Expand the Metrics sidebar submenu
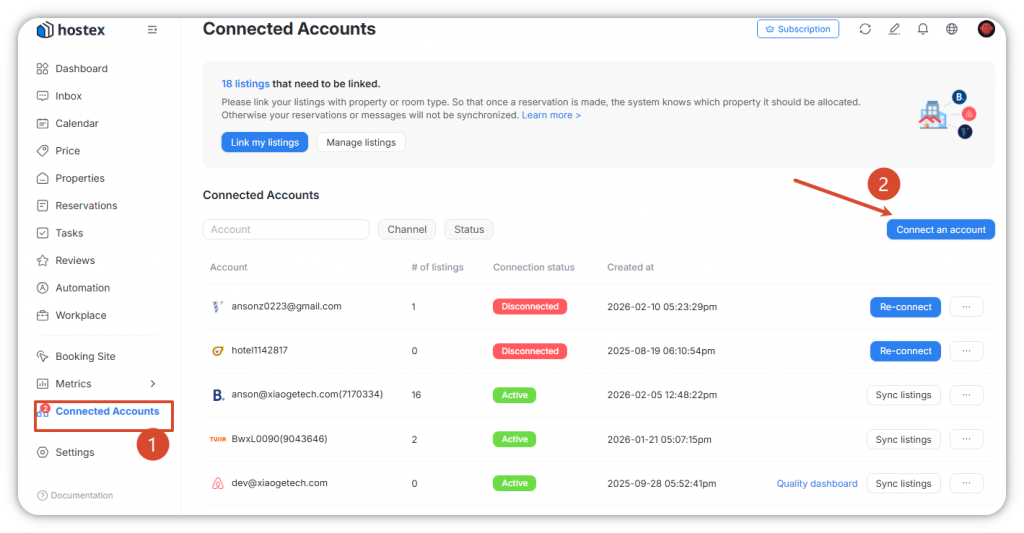This screenshot has width=1024, height=533. coord(153,384)
